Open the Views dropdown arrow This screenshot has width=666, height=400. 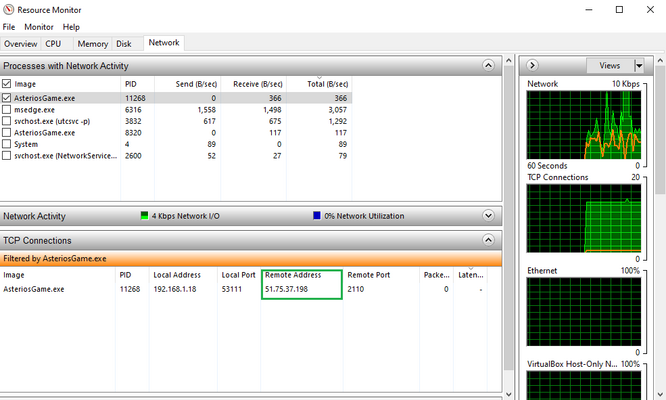point(639,65)
